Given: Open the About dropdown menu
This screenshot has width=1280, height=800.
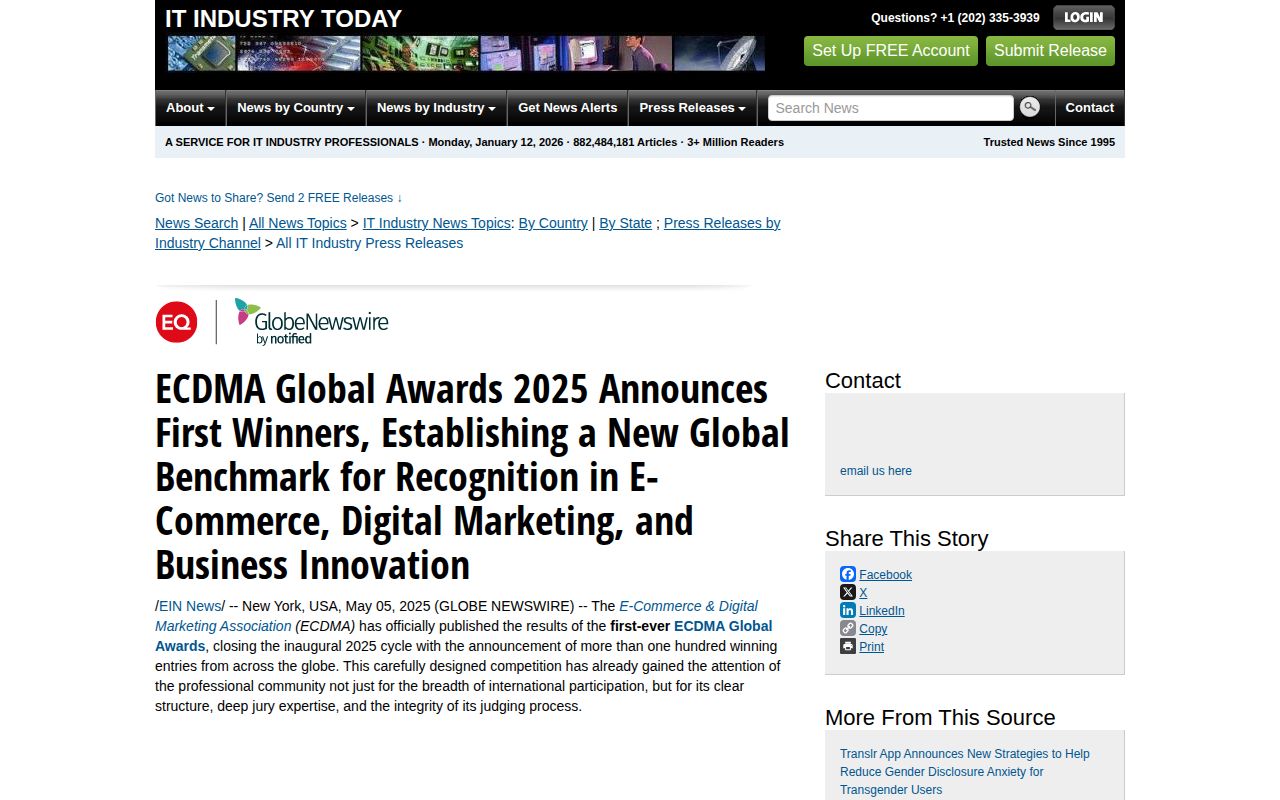Looking at the screenshot, I should pos(190,107).
